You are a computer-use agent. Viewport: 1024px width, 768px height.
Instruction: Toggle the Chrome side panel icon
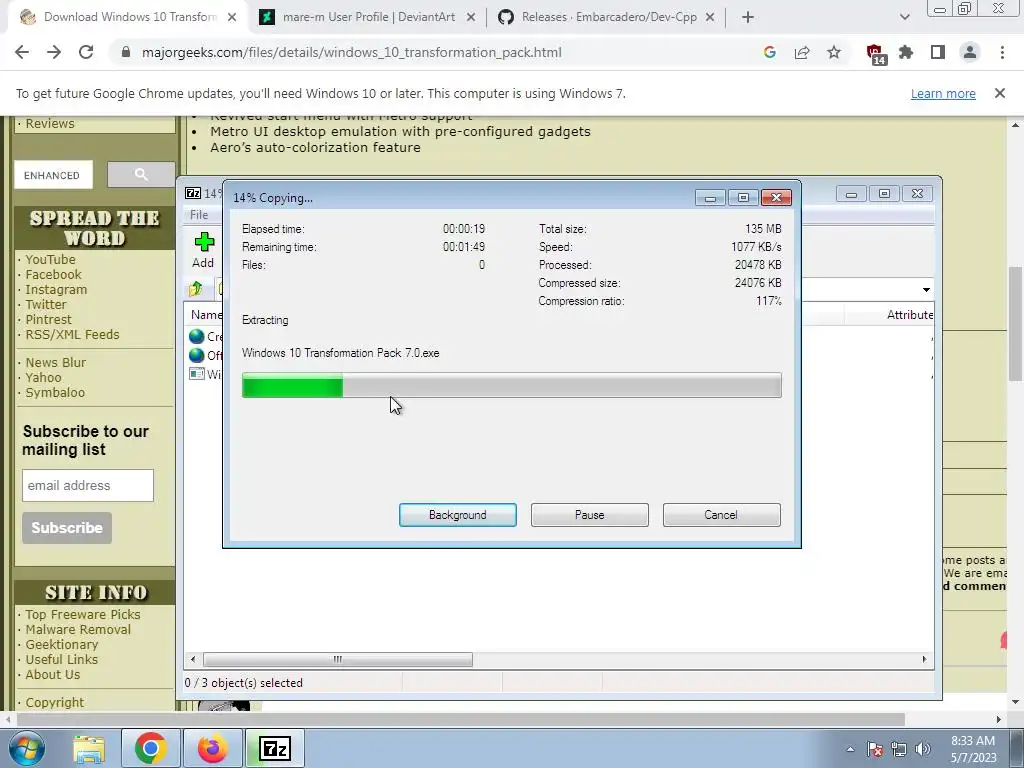tap(938, 52)
